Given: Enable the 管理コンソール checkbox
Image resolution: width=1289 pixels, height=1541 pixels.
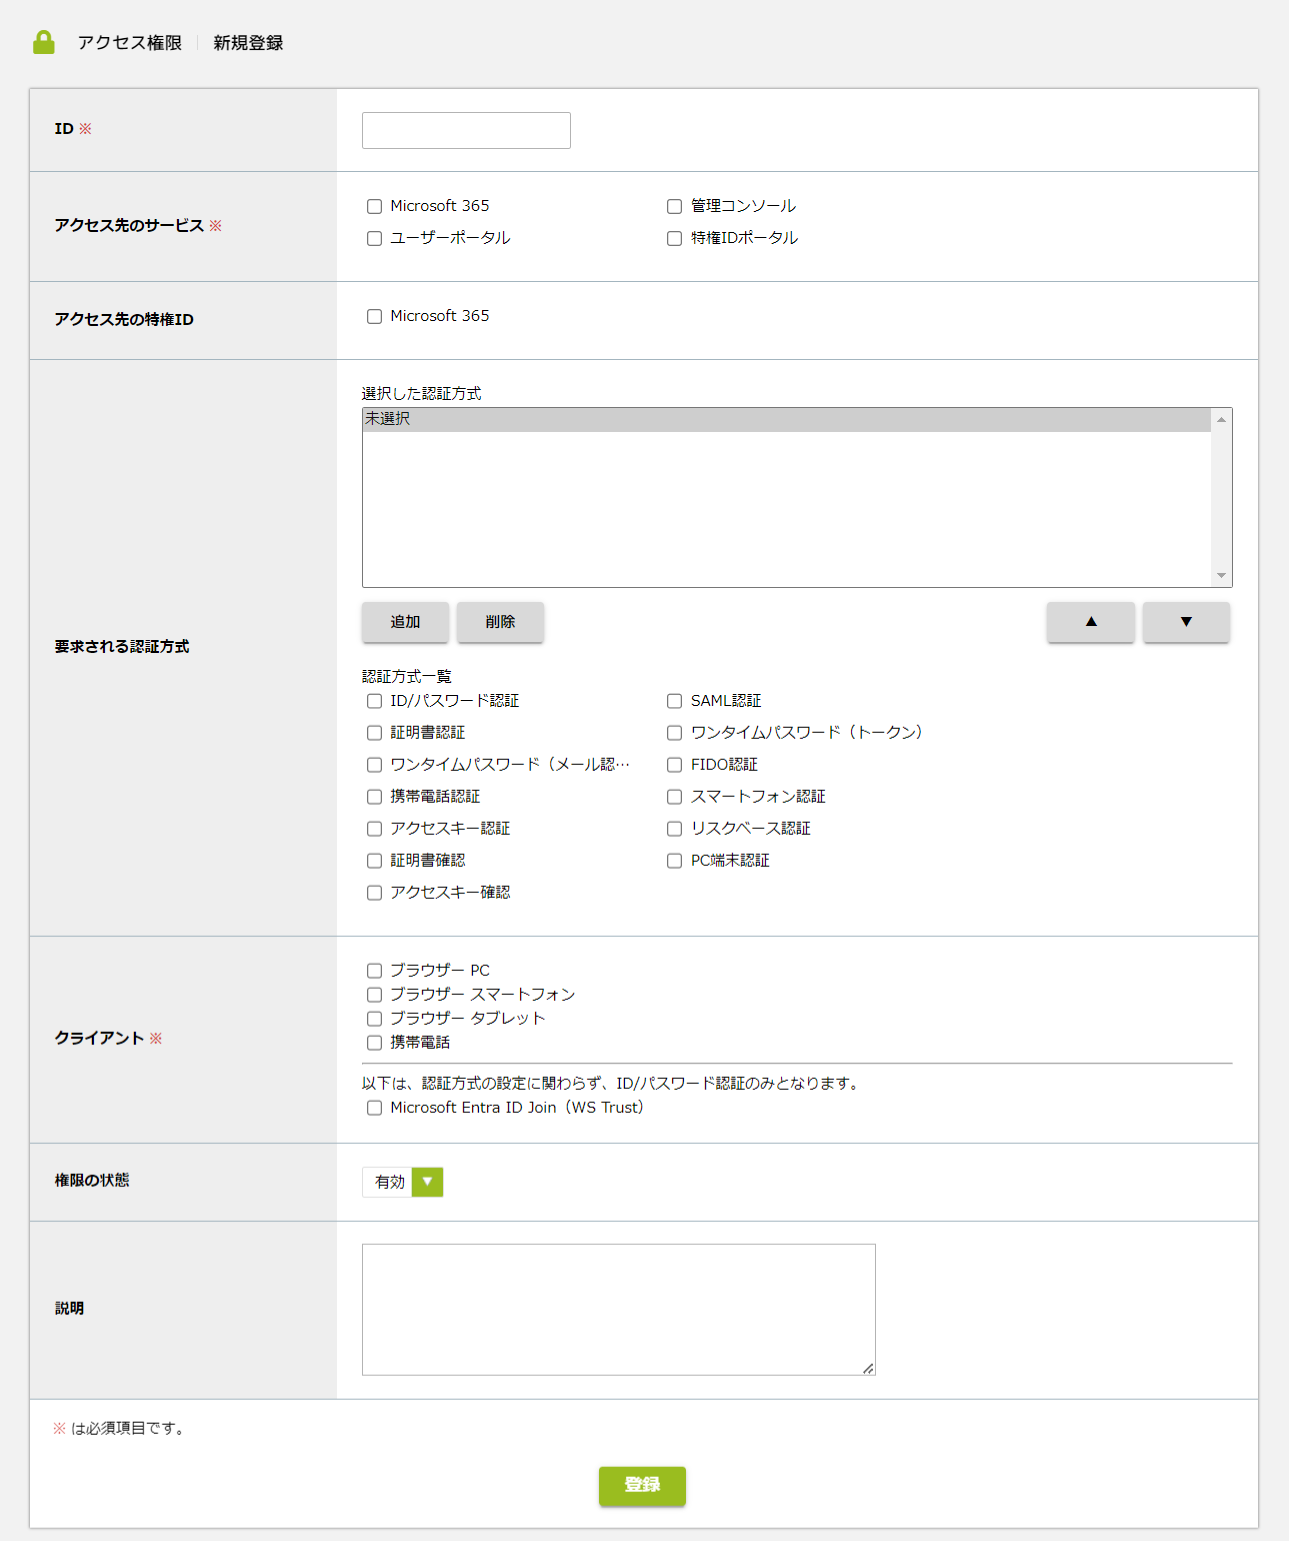Looking at the screenshot, I should [674, 206].
